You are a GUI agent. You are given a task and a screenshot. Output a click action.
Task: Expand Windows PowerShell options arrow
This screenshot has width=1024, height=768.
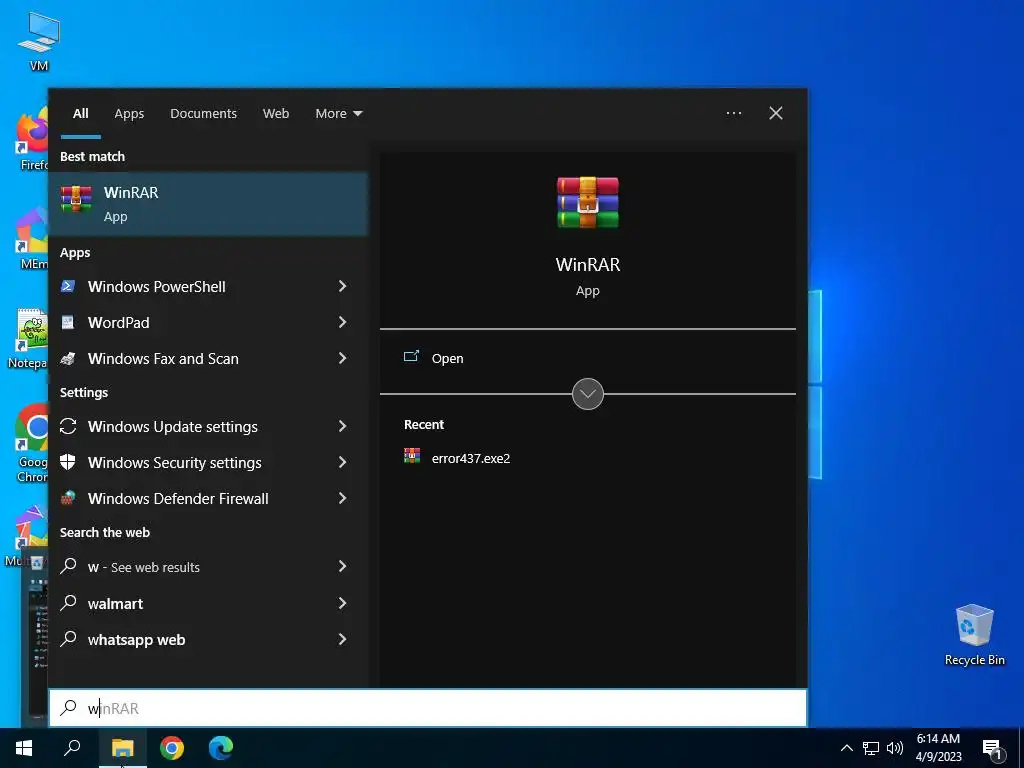coord(343,286)
